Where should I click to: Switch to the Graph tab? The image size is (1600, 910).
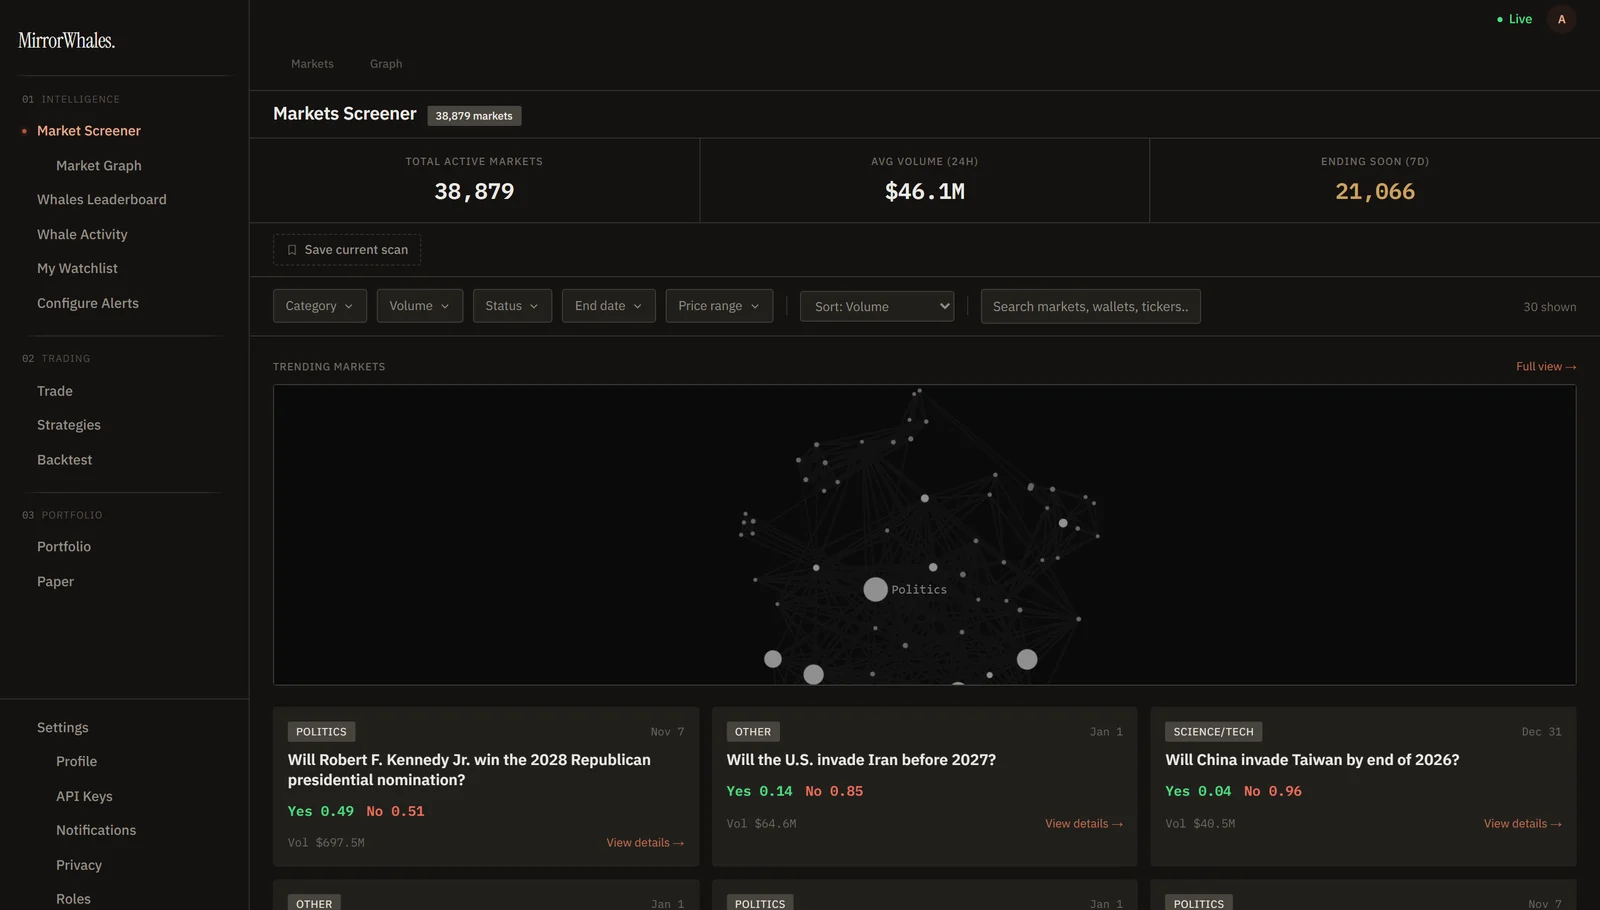[x=386, y=64]
